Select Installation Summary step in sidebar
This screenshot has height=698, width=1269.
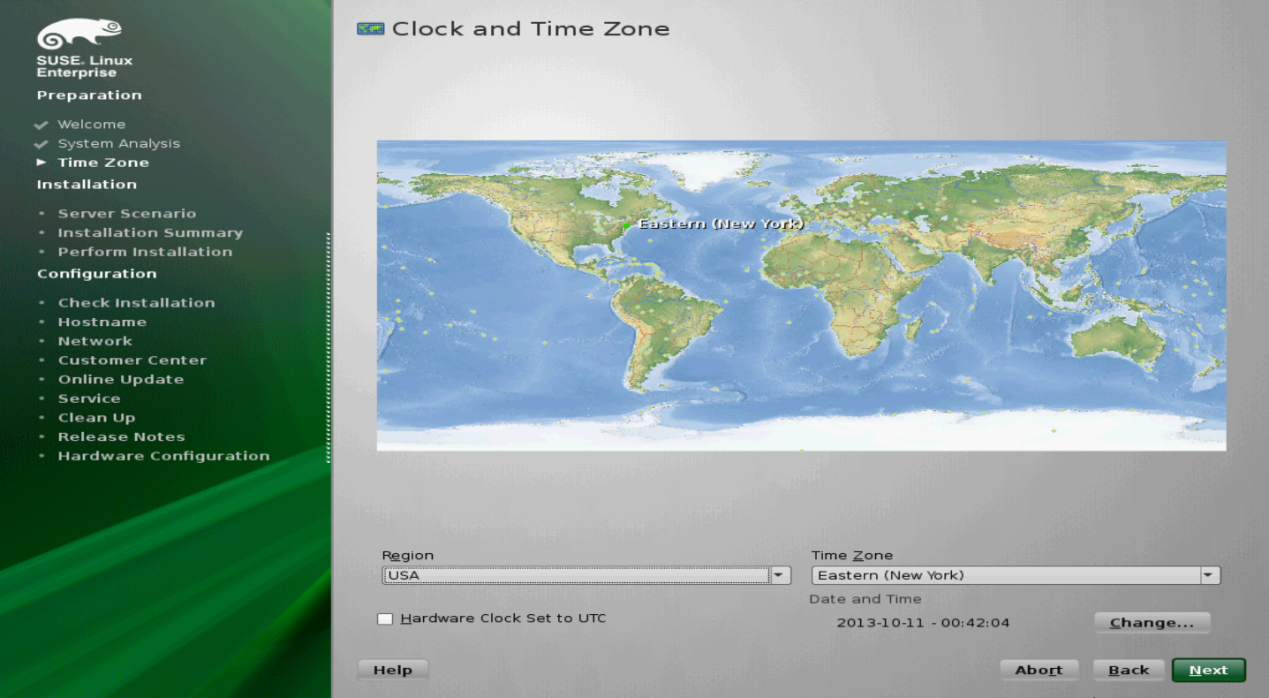tap(150, 232)
